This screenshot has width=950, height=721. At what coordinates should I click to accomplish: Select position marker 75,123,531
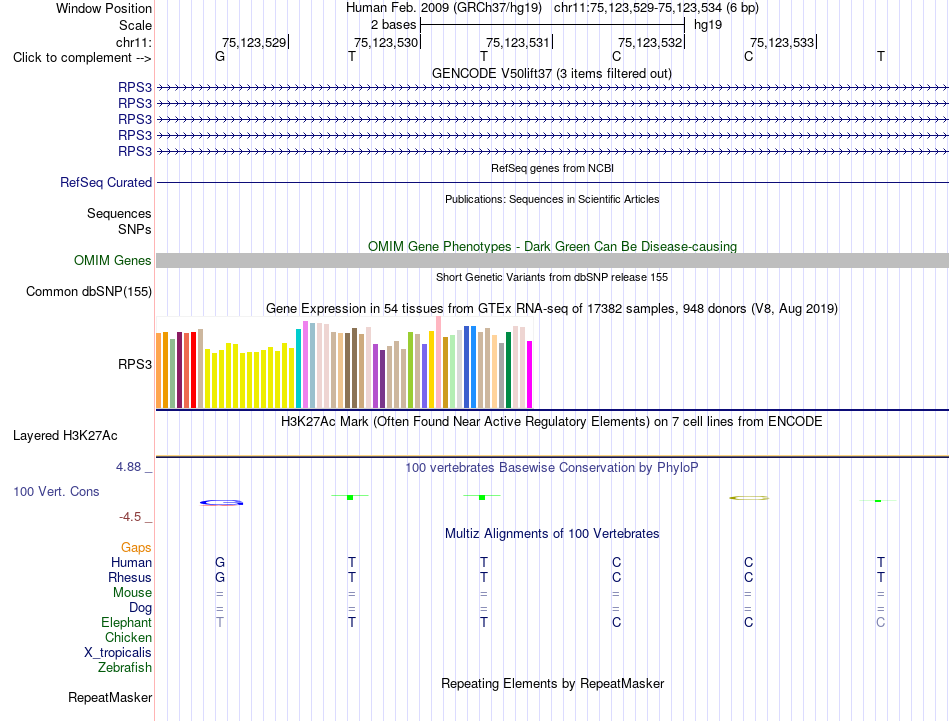[x=518, y=42]
